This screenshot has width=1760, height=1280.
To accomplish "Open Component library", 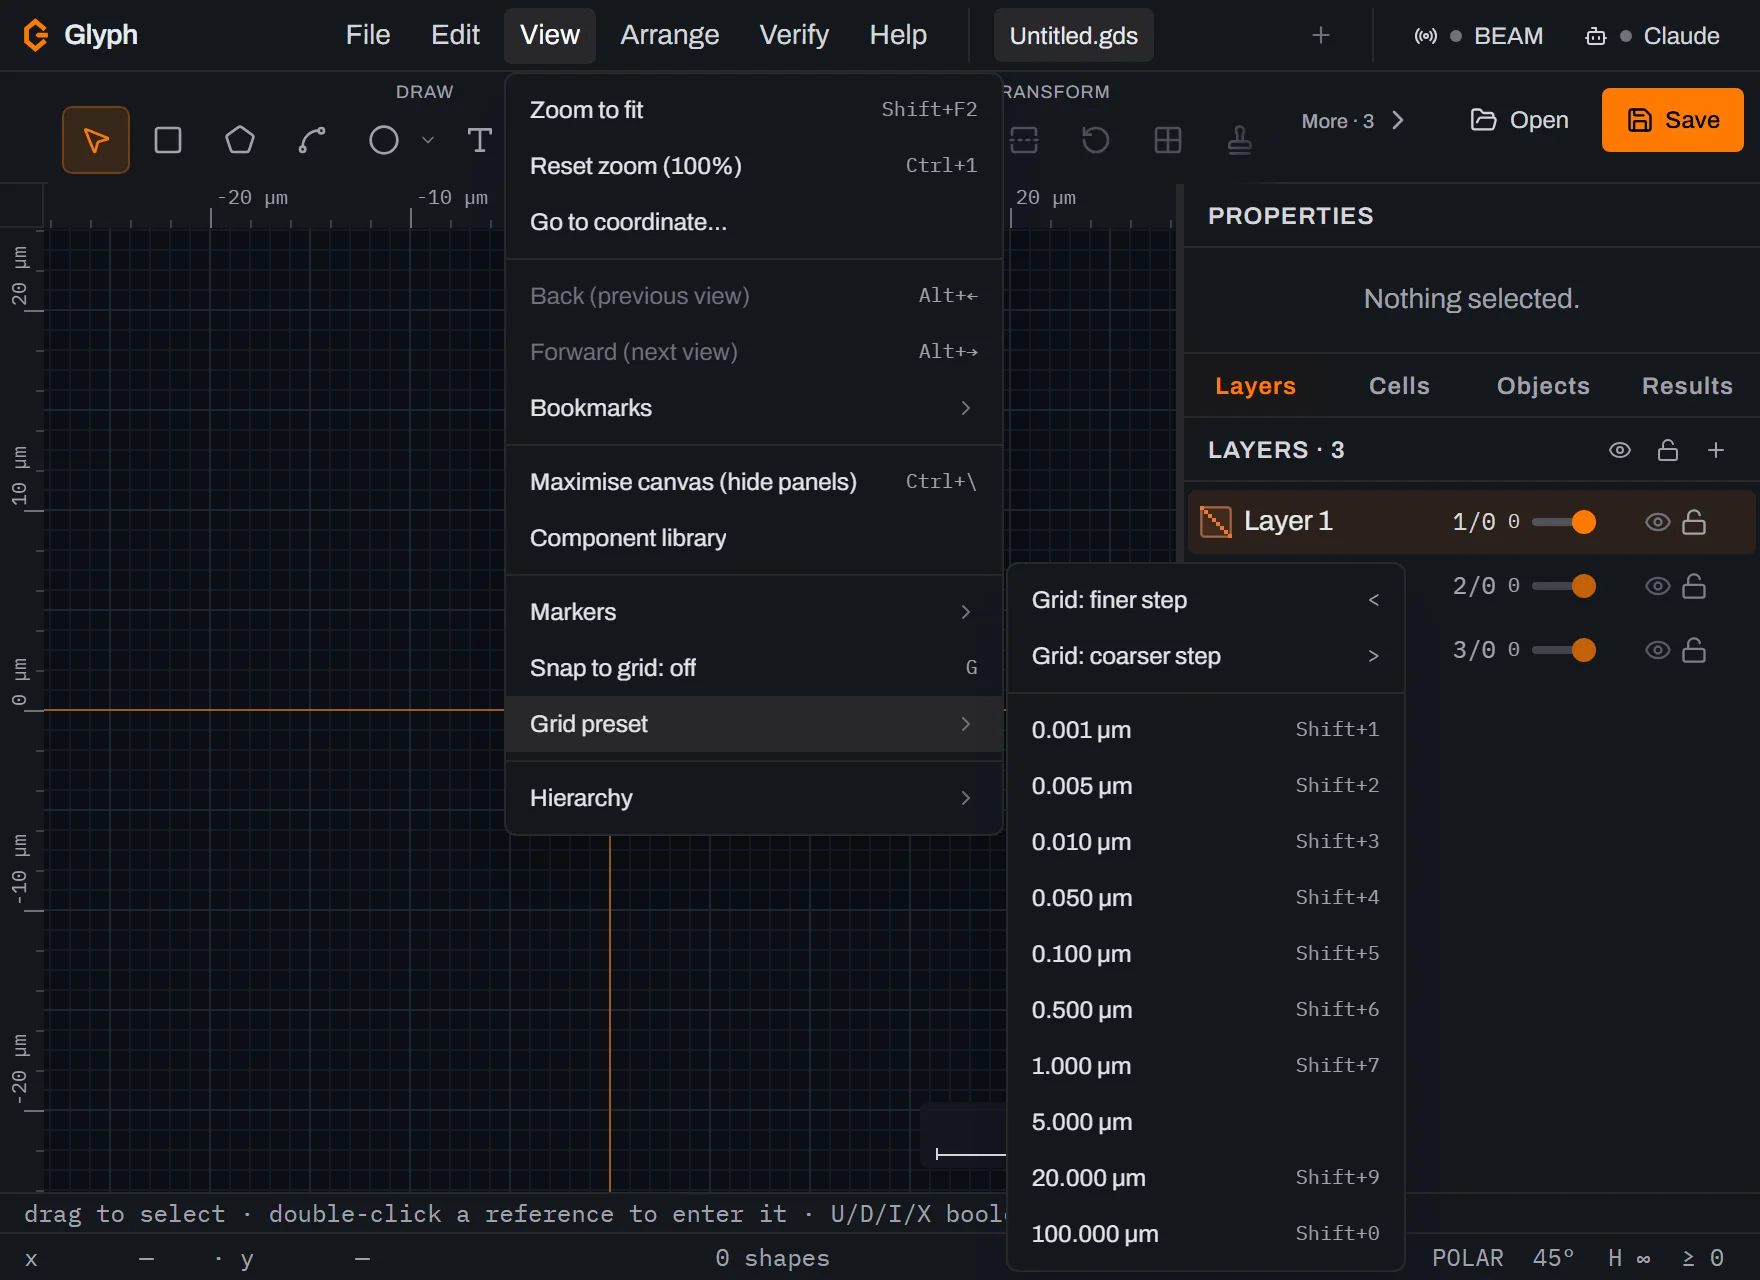I will pos(754,538).
